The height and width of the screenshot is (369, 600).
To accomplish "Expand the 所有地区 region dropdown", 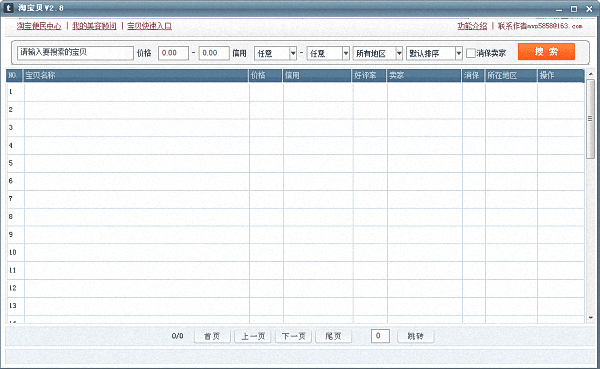I will 378,53.
